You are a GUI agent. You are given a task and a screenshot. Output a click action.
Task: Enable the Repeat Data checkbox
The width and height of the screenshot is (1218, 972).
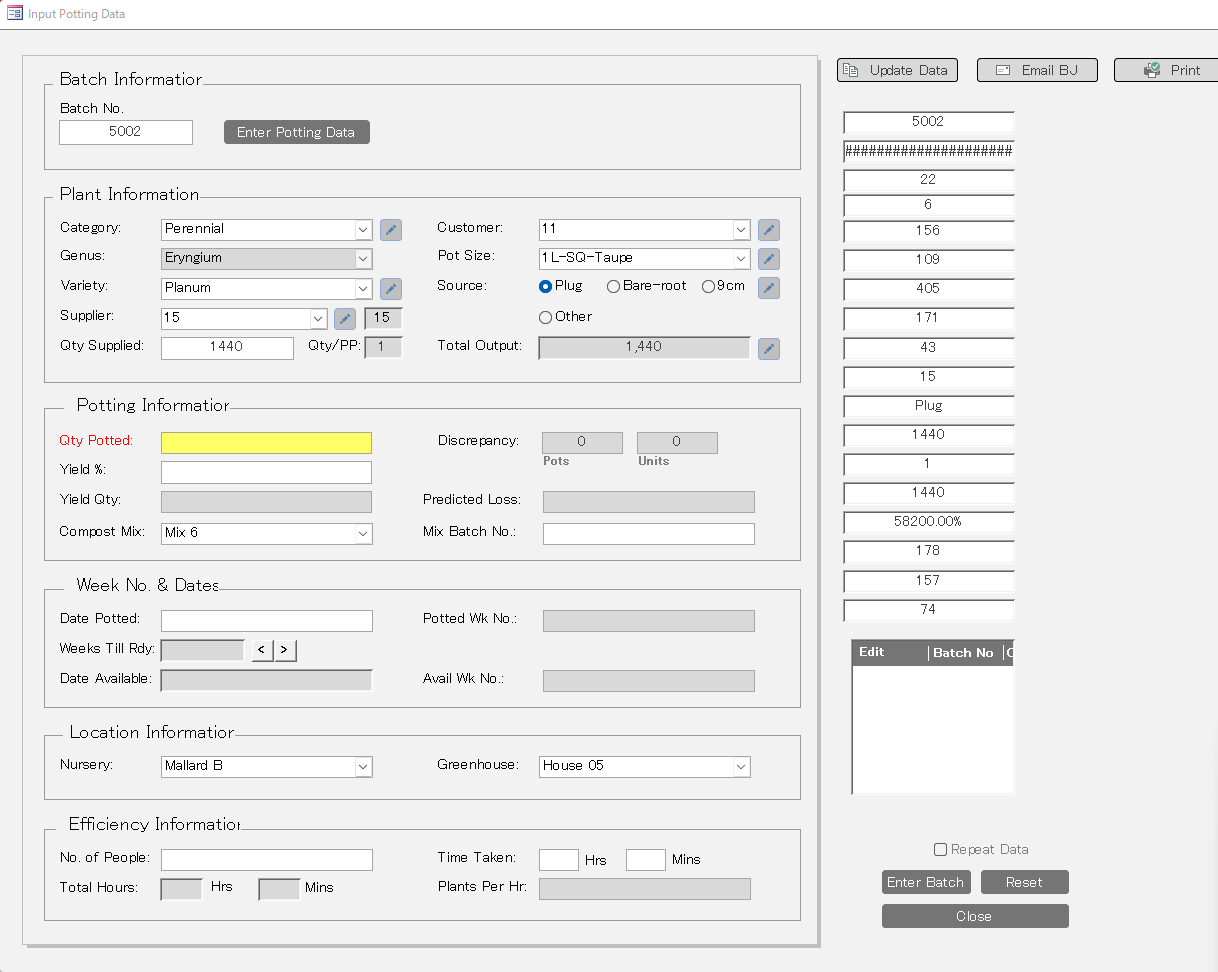tap(940, 850)
